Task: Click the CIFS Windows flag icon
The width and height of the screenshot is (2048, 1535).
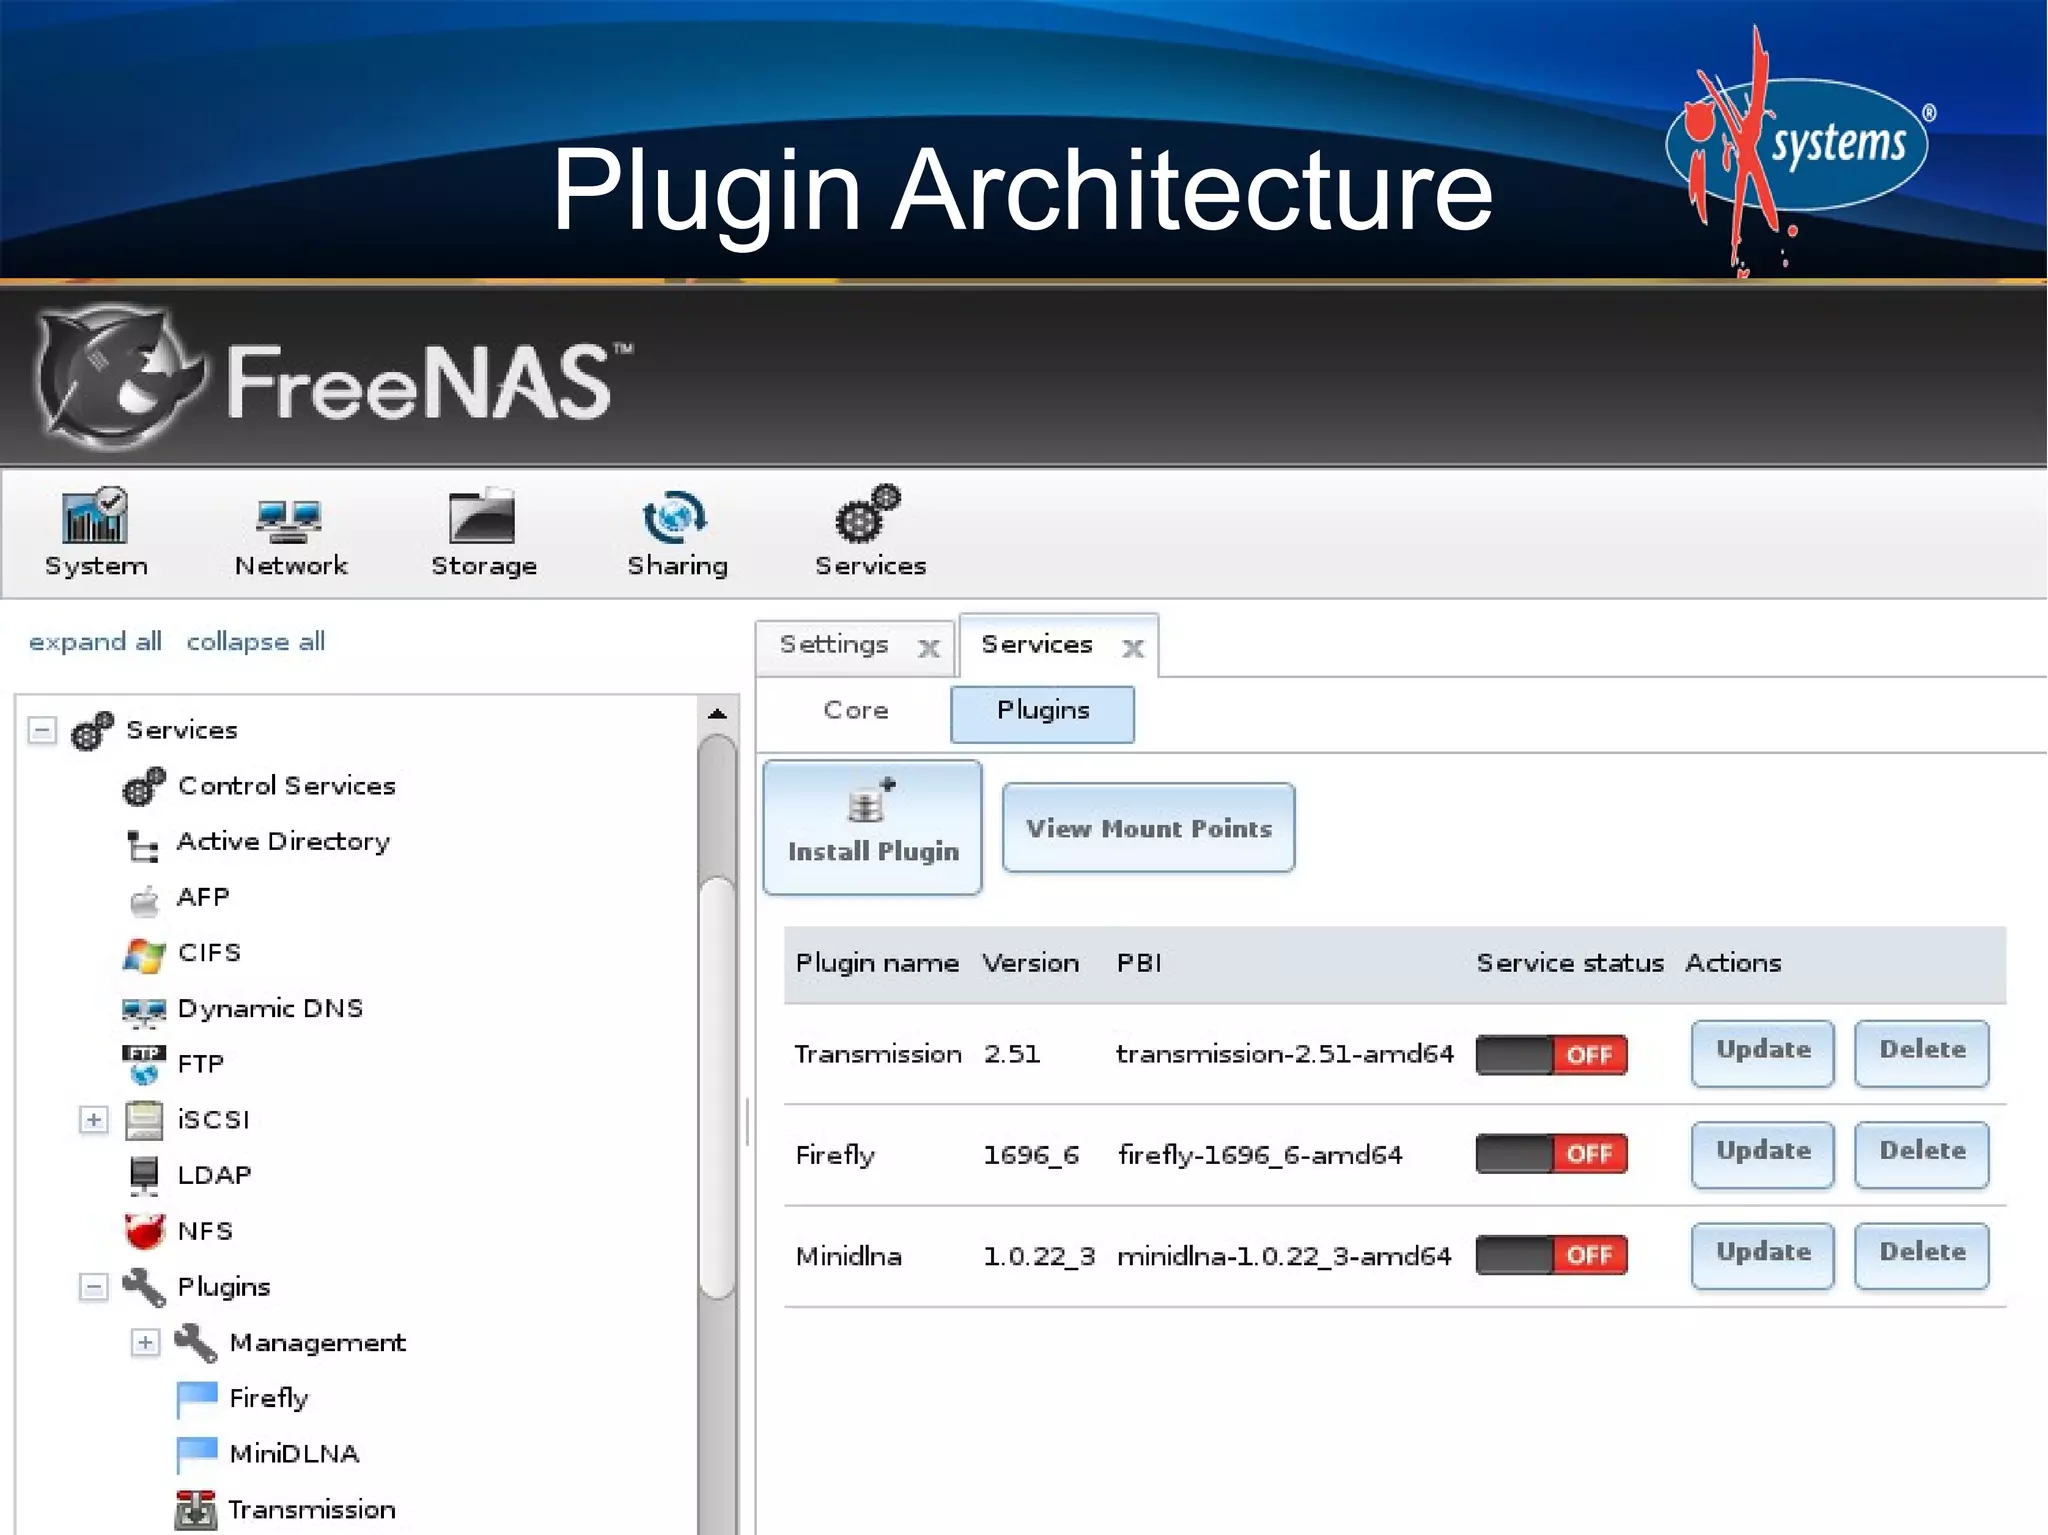Action: point(144,955)
